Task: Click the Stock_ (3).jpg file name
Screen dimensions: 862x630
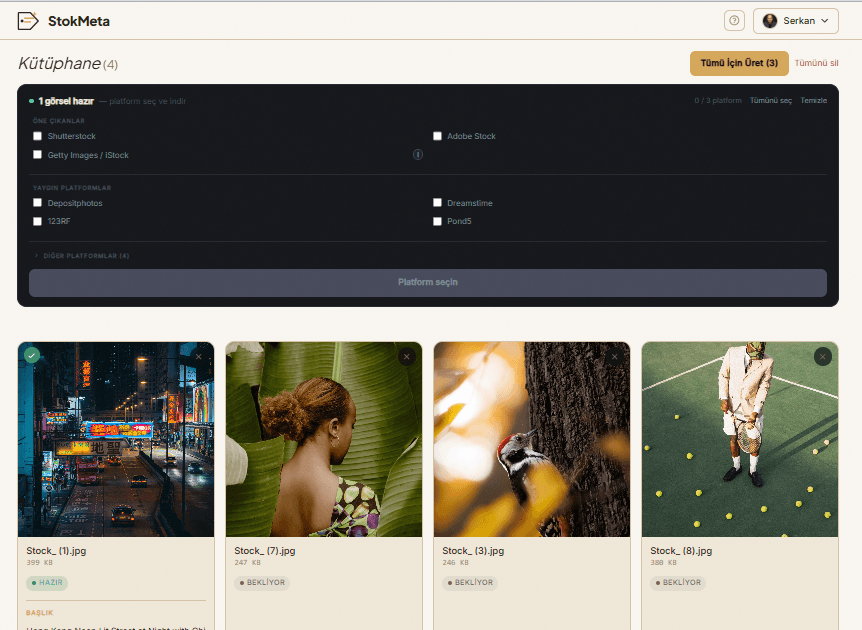Action: click(473, 551)
